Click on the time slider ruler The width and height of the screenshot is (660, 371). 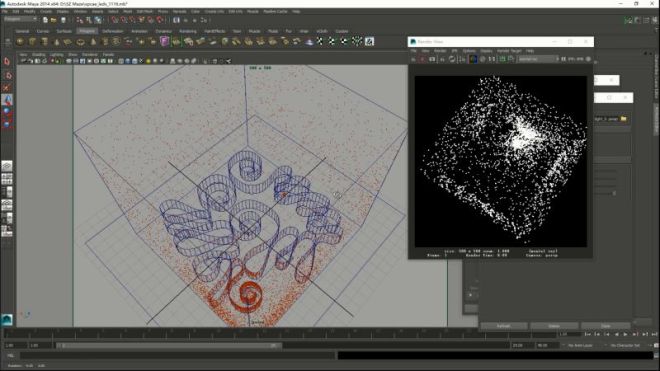click(x=280, y=334)
